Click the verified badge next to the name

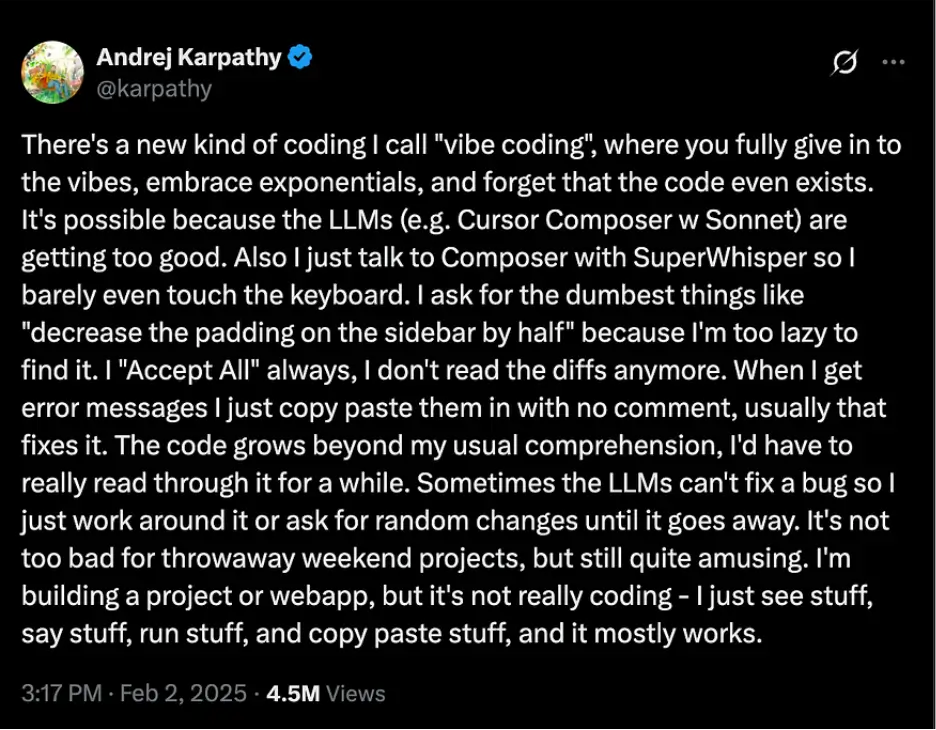click(299, 57)
